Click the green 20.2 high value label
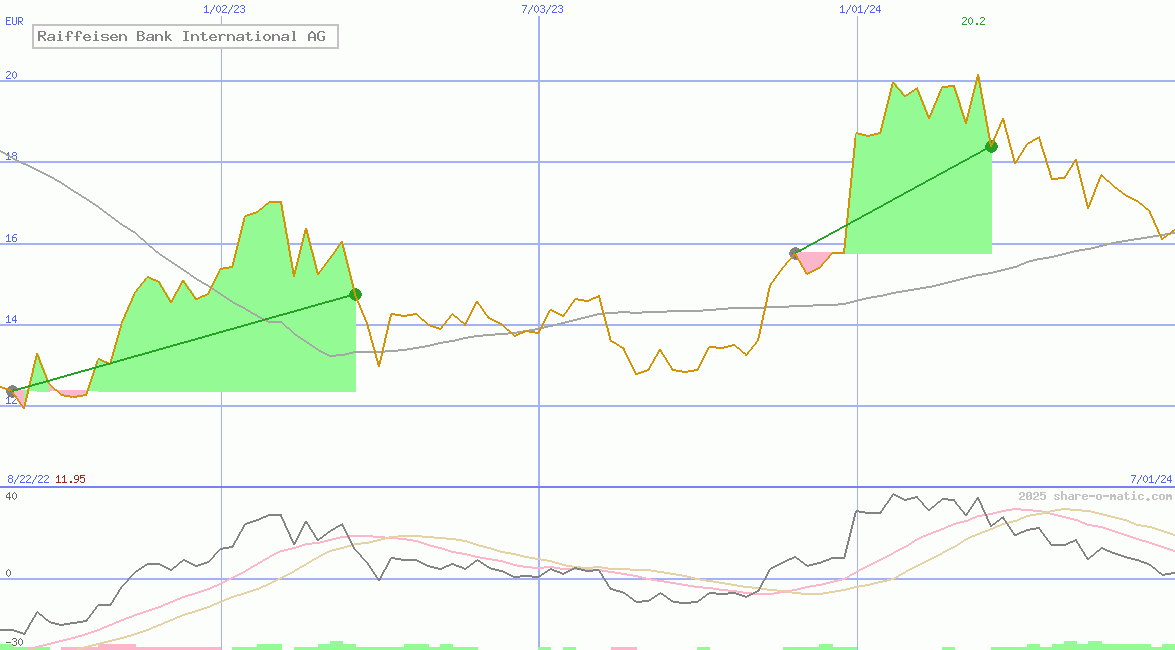The width and height of the screenshot is (1175, 650). pos(973,21)
